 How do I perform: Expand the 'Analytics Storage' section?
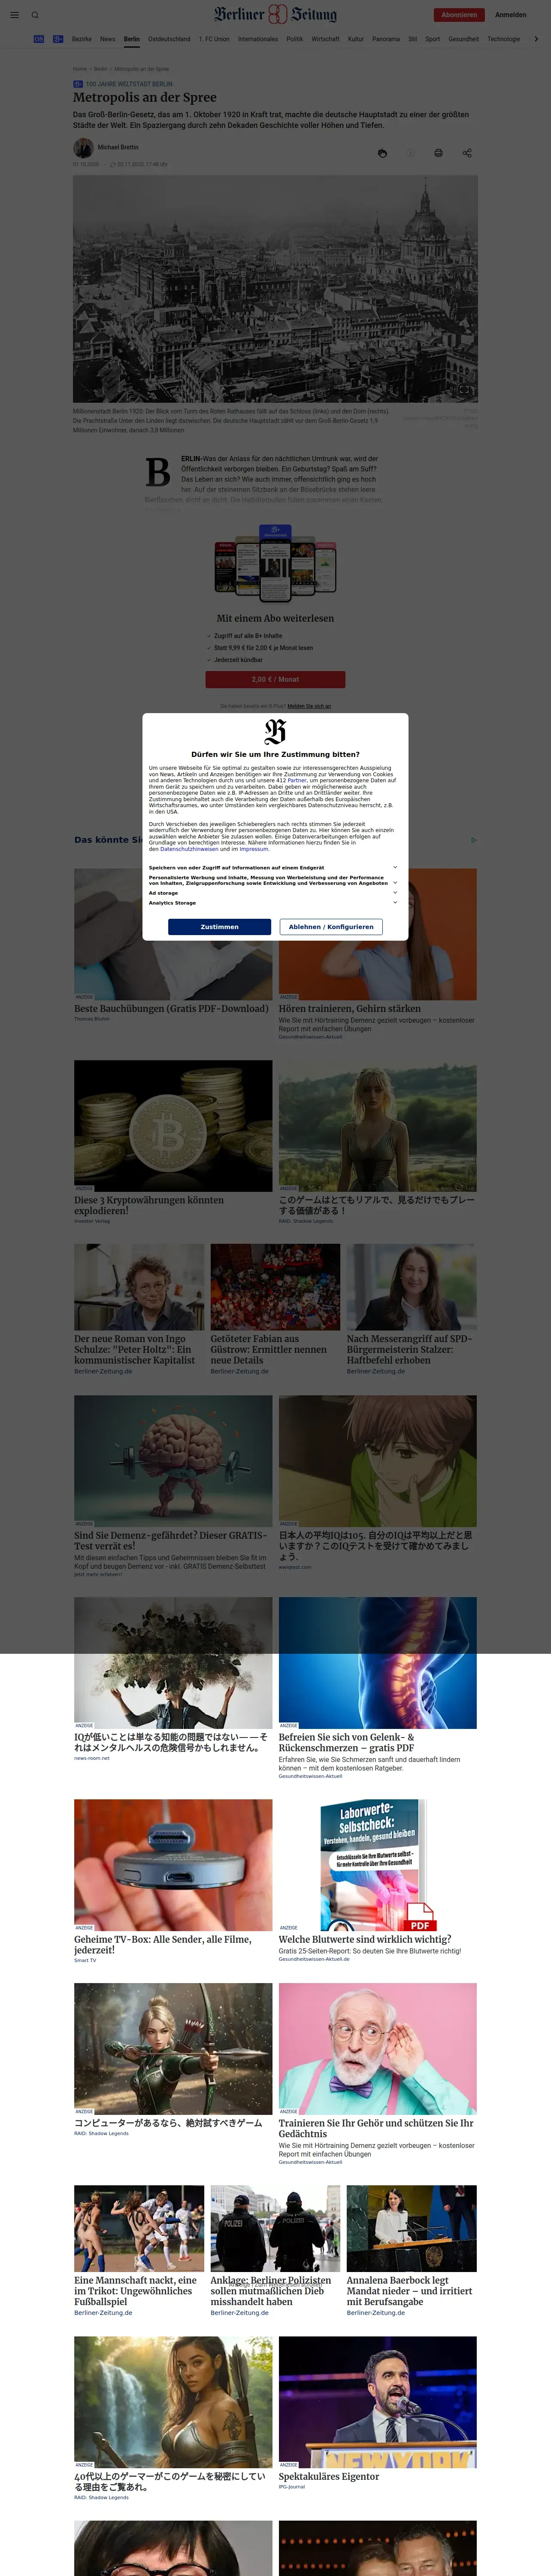point(273,903)
